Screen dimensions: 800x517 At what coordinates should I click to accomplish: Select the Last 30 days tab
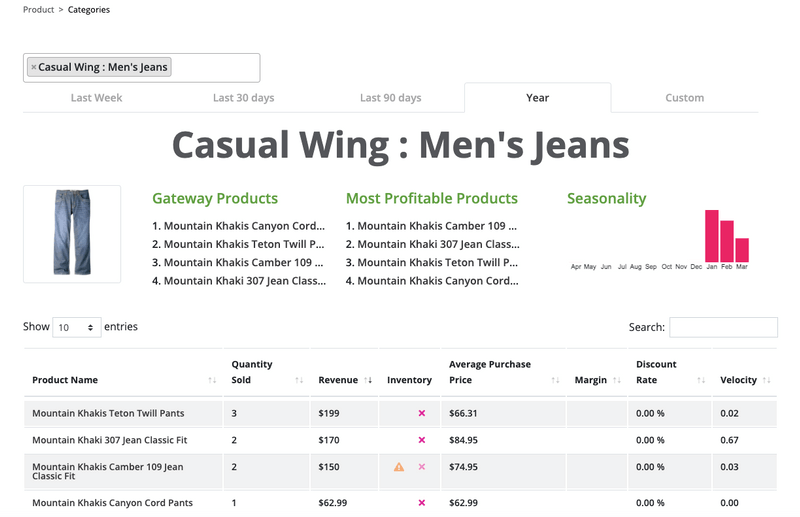(x=243, y=98)
